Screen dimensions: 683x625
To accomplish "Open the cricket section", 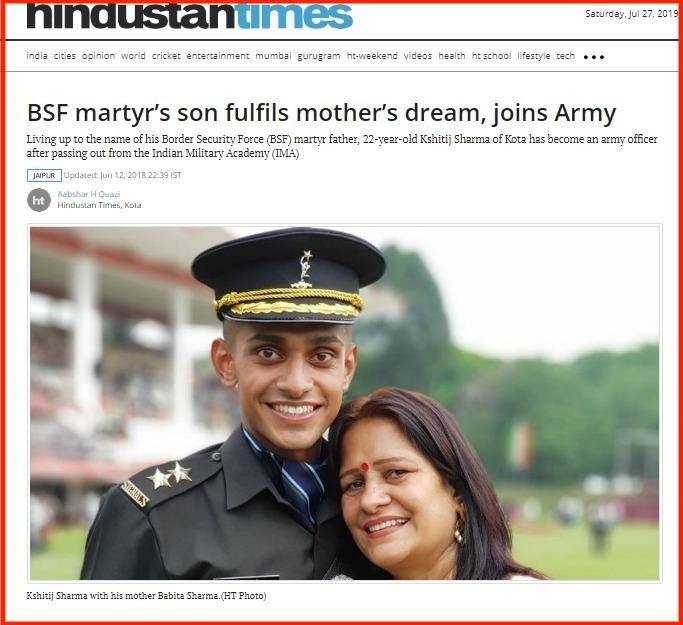I will click(x=166, y=56).
